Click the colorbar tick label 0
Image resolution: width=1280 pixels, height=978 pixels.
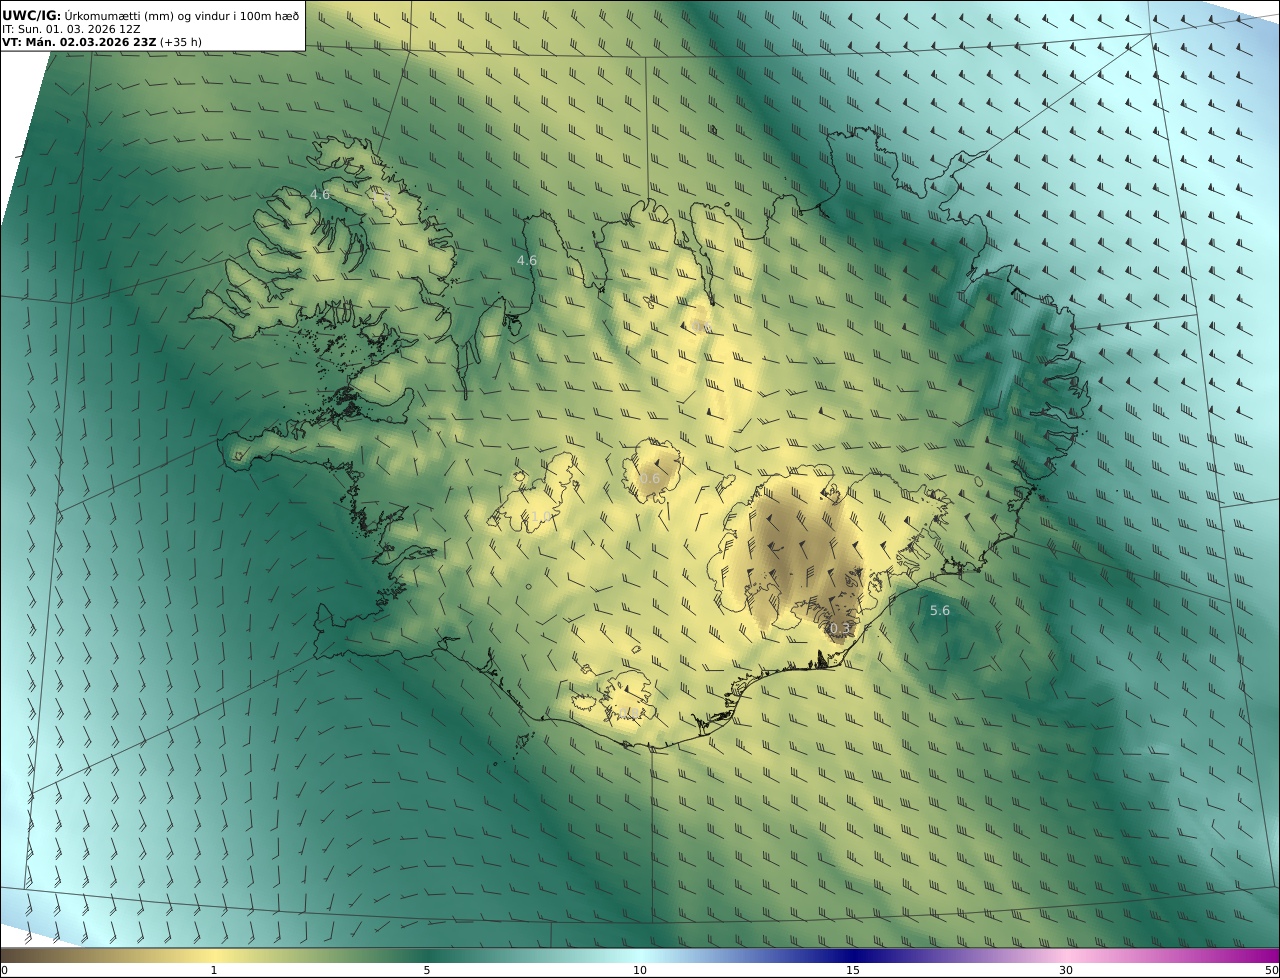(x=4, y=970)
